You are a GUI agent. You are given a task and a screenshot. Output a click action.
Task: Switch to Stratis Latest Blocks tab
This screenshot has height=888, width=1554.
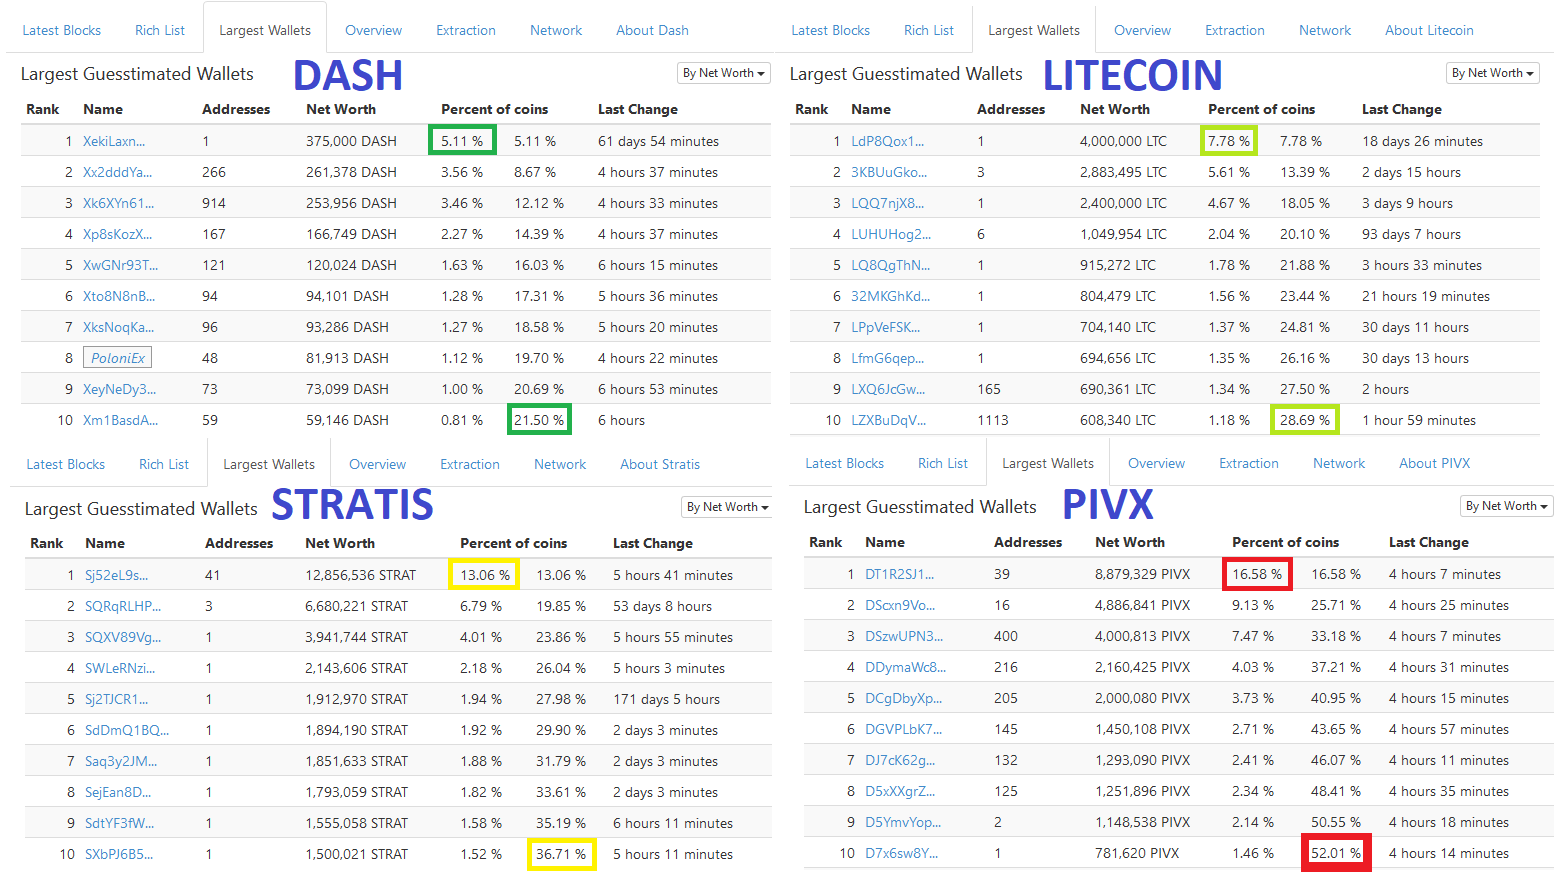(x=66, y=464)
